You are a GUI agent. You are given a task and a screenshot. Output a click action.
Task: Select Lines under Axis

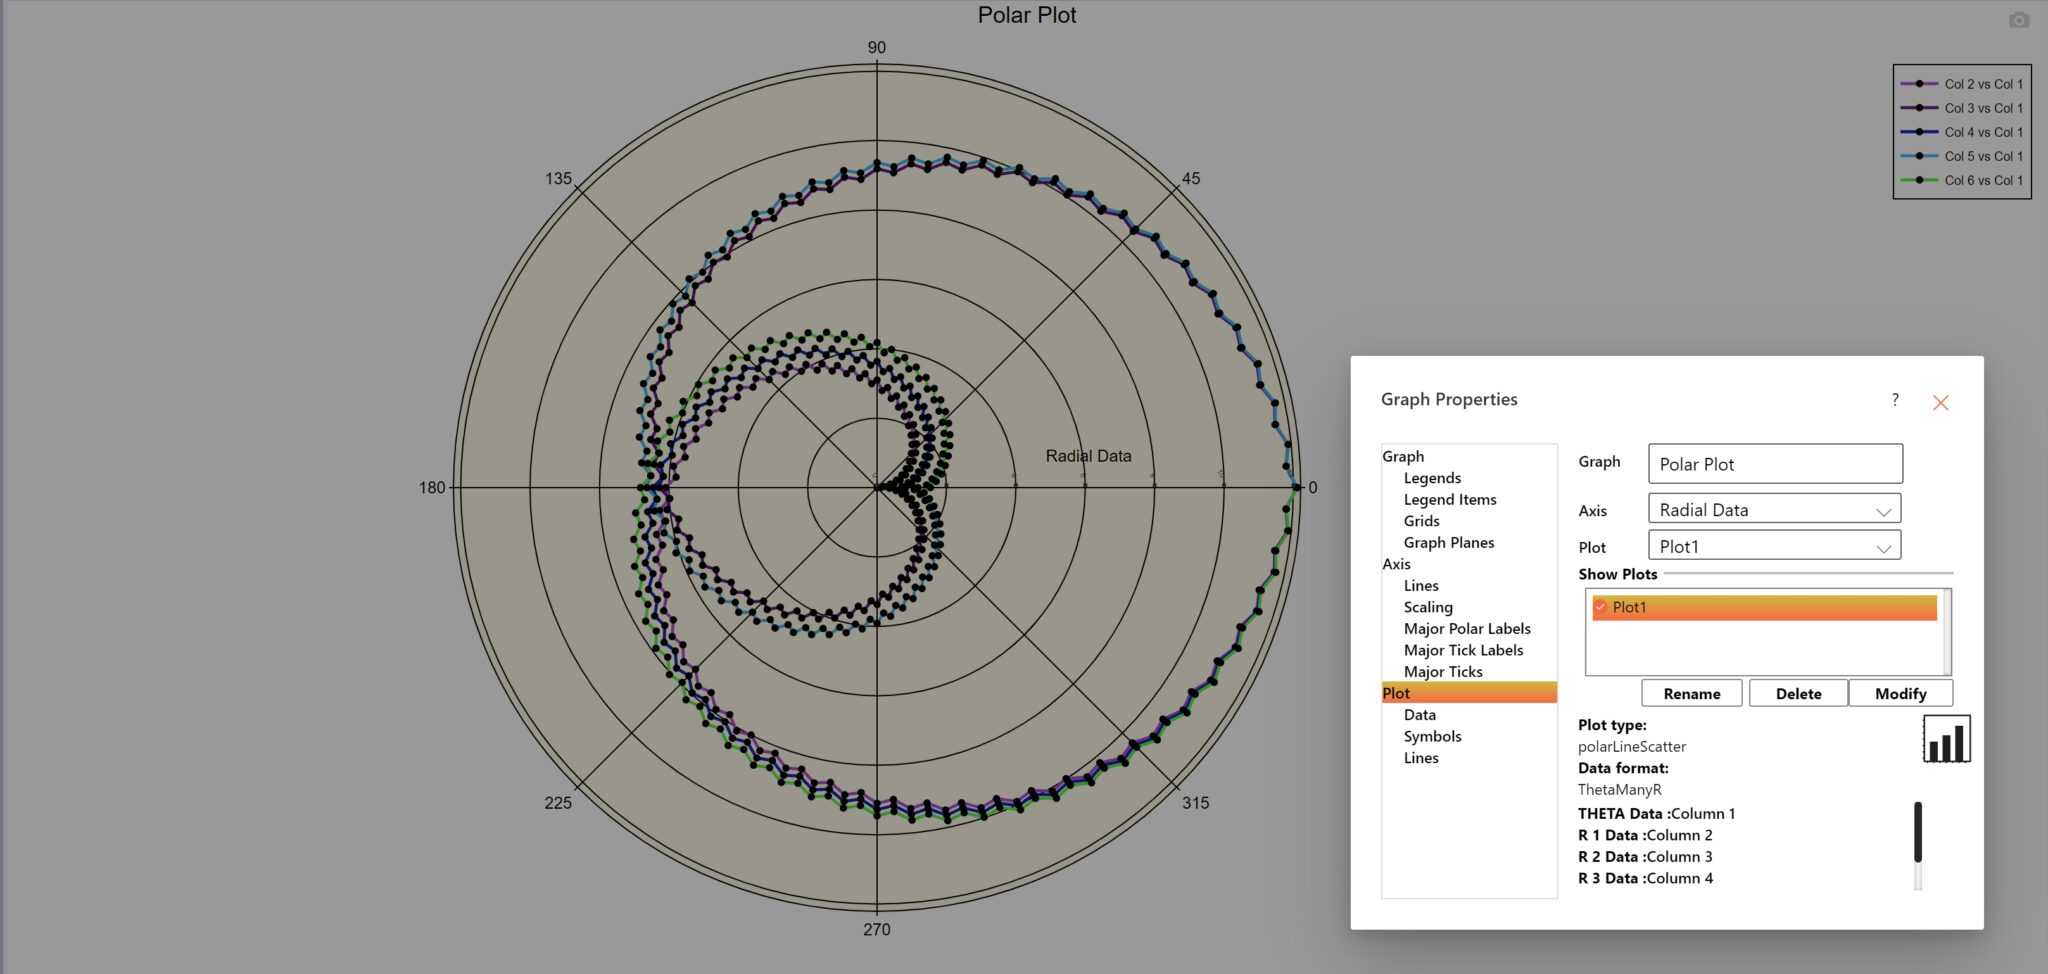pos(1421,586)
